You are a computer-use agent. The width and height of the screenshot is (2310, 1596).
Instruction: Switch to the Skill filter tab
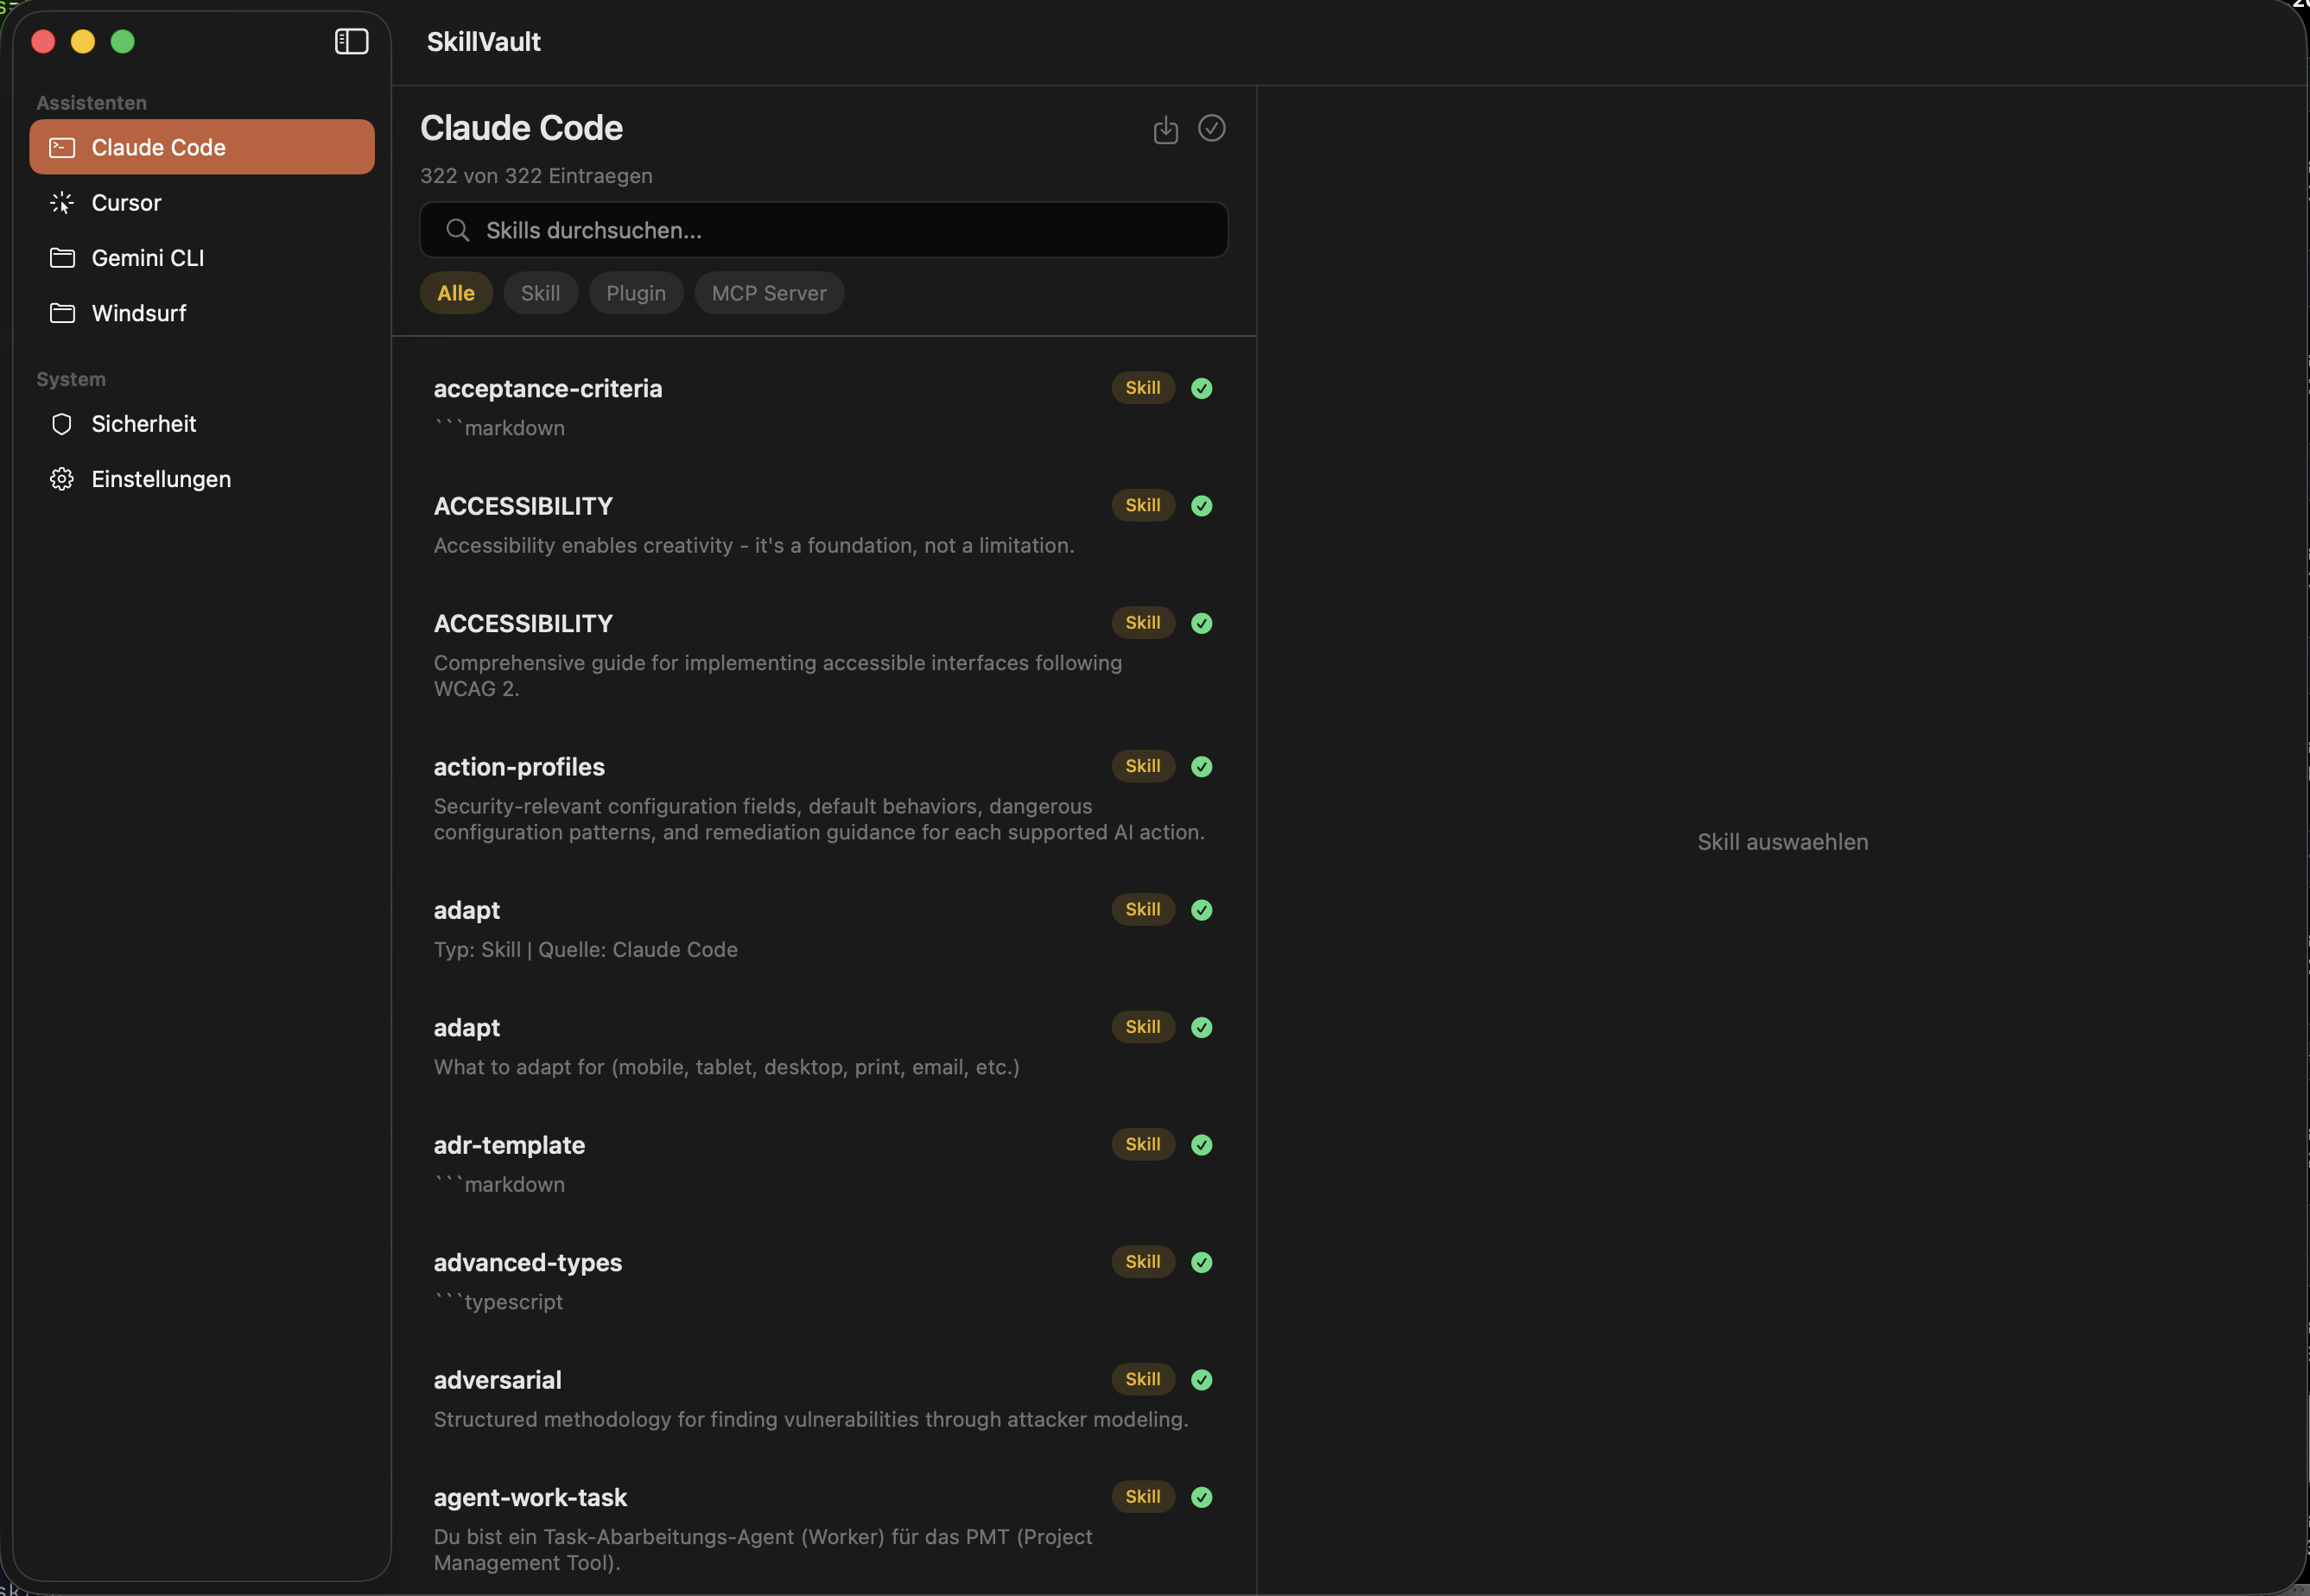(540, 292)
